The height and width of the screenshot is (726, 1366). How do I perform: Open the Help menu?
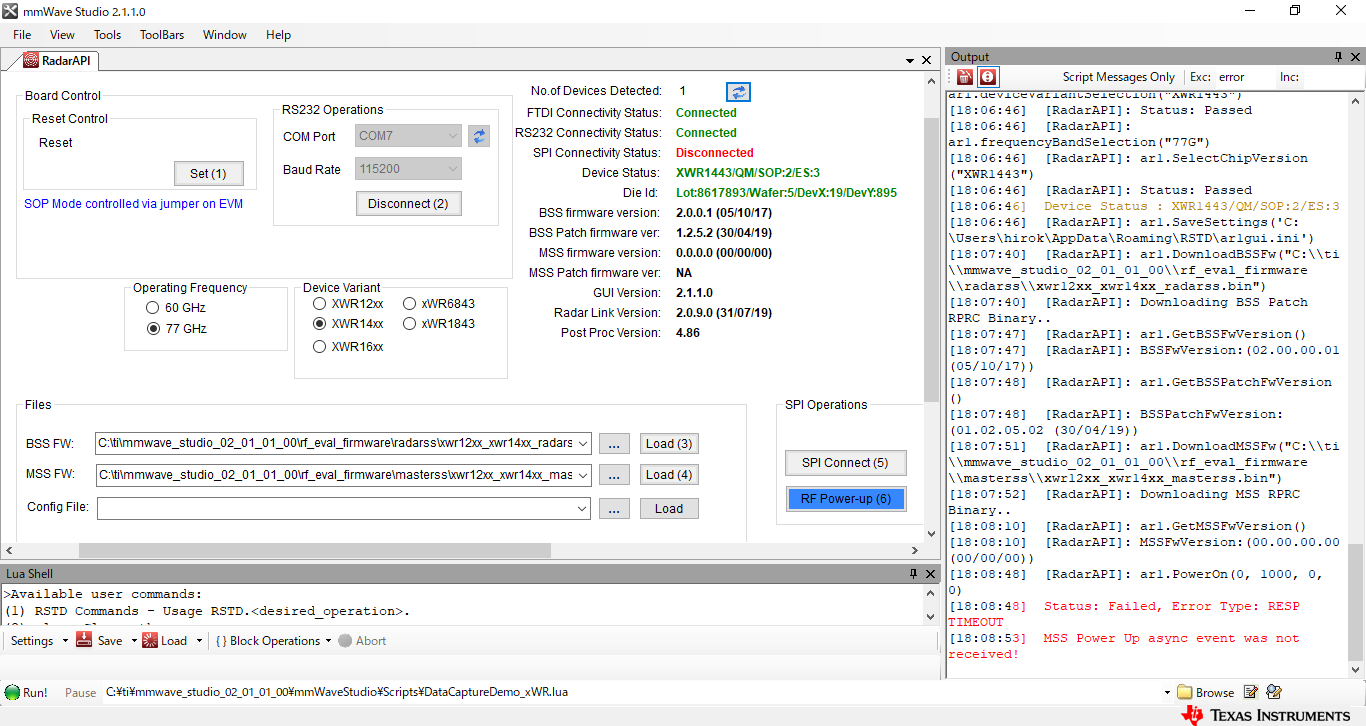click(x=278, y=35)
